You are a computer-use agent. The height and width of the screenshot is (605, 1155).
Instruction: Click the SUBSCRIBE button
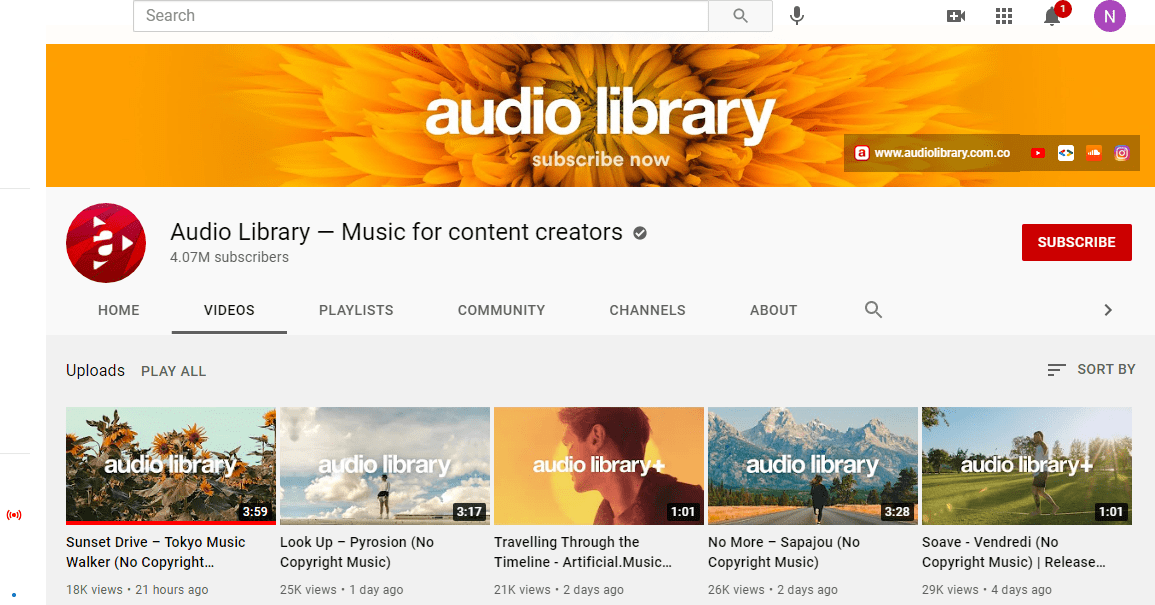1076,242
